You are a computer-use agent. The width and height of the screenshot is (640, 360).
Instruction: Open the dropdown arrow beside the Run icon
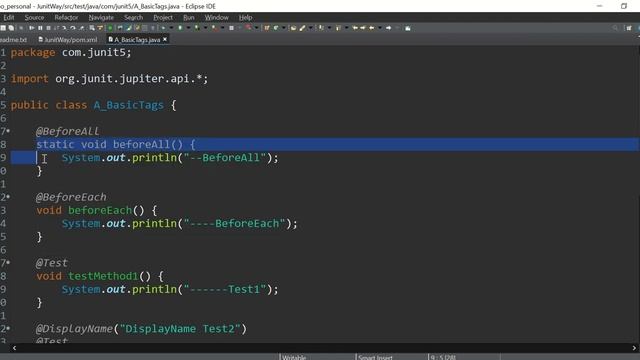click(188, 28)
